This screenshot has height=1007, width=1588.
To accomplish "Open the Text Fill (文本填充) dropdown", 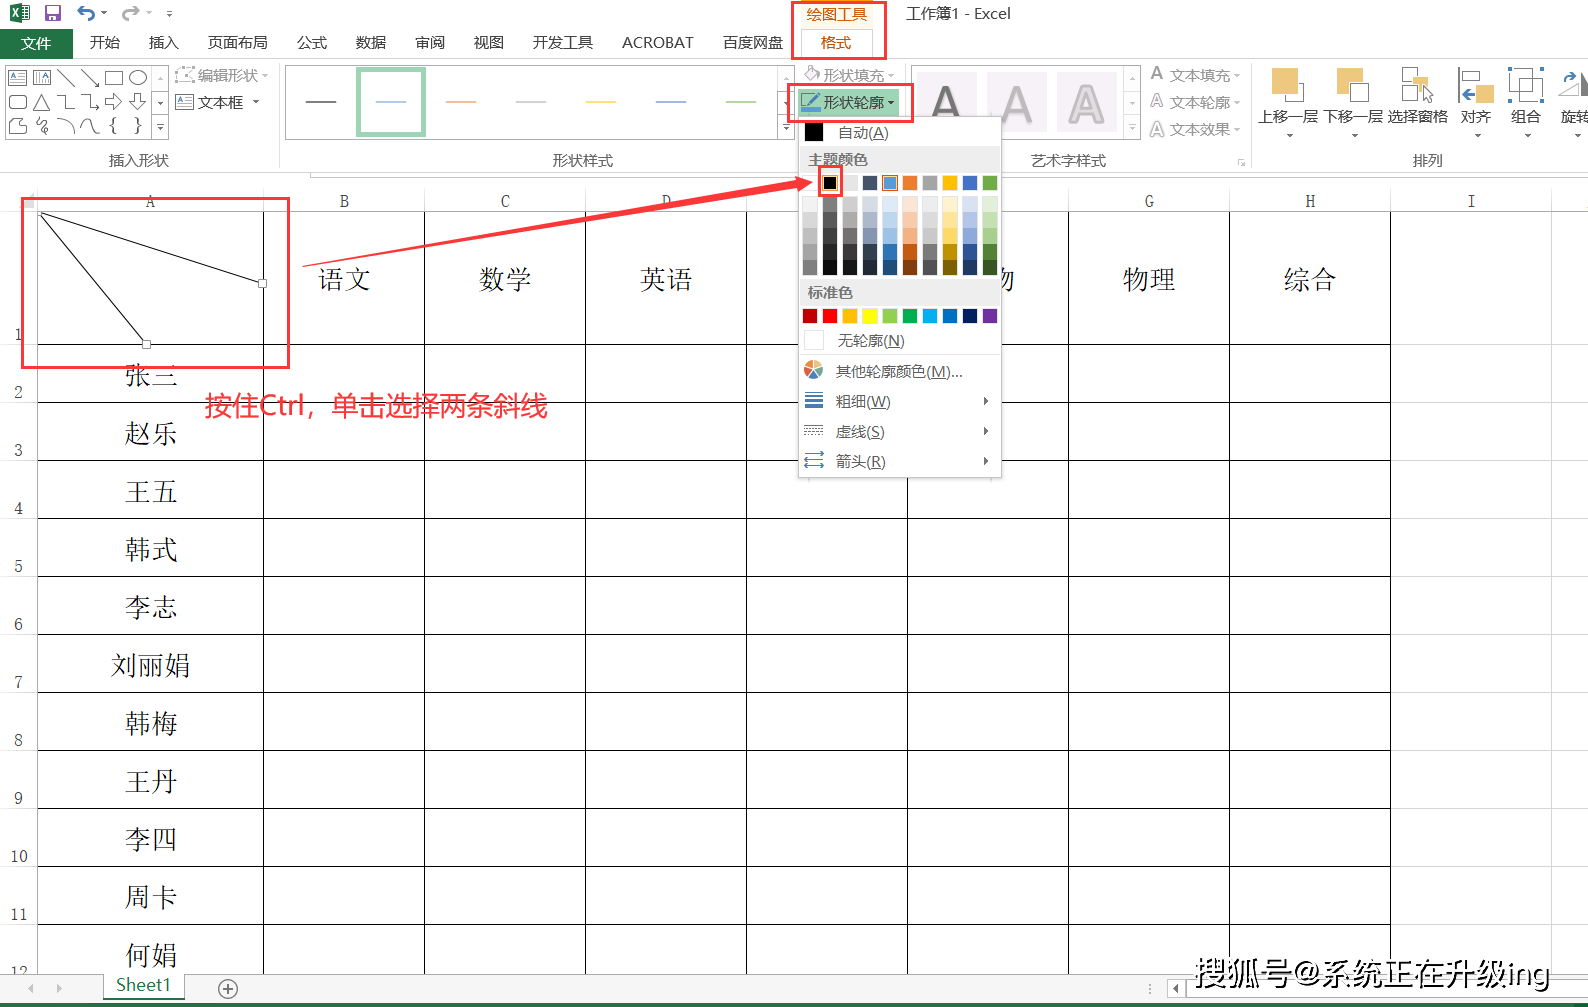I will pyautogui.click(x=1195, y=75).
